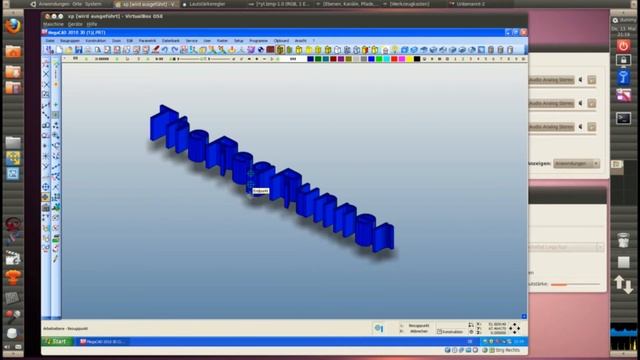This screenshot has width=640, height=360.
Task: Click the open folder icon in MegaCAD toolbar
Action: tap(69, 50)
